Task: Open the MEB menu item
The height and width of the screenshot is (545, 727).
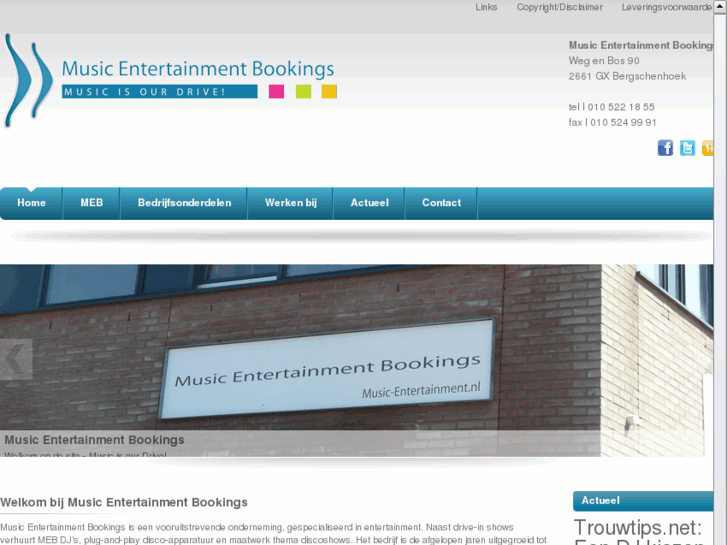Action: pos(91,203)
